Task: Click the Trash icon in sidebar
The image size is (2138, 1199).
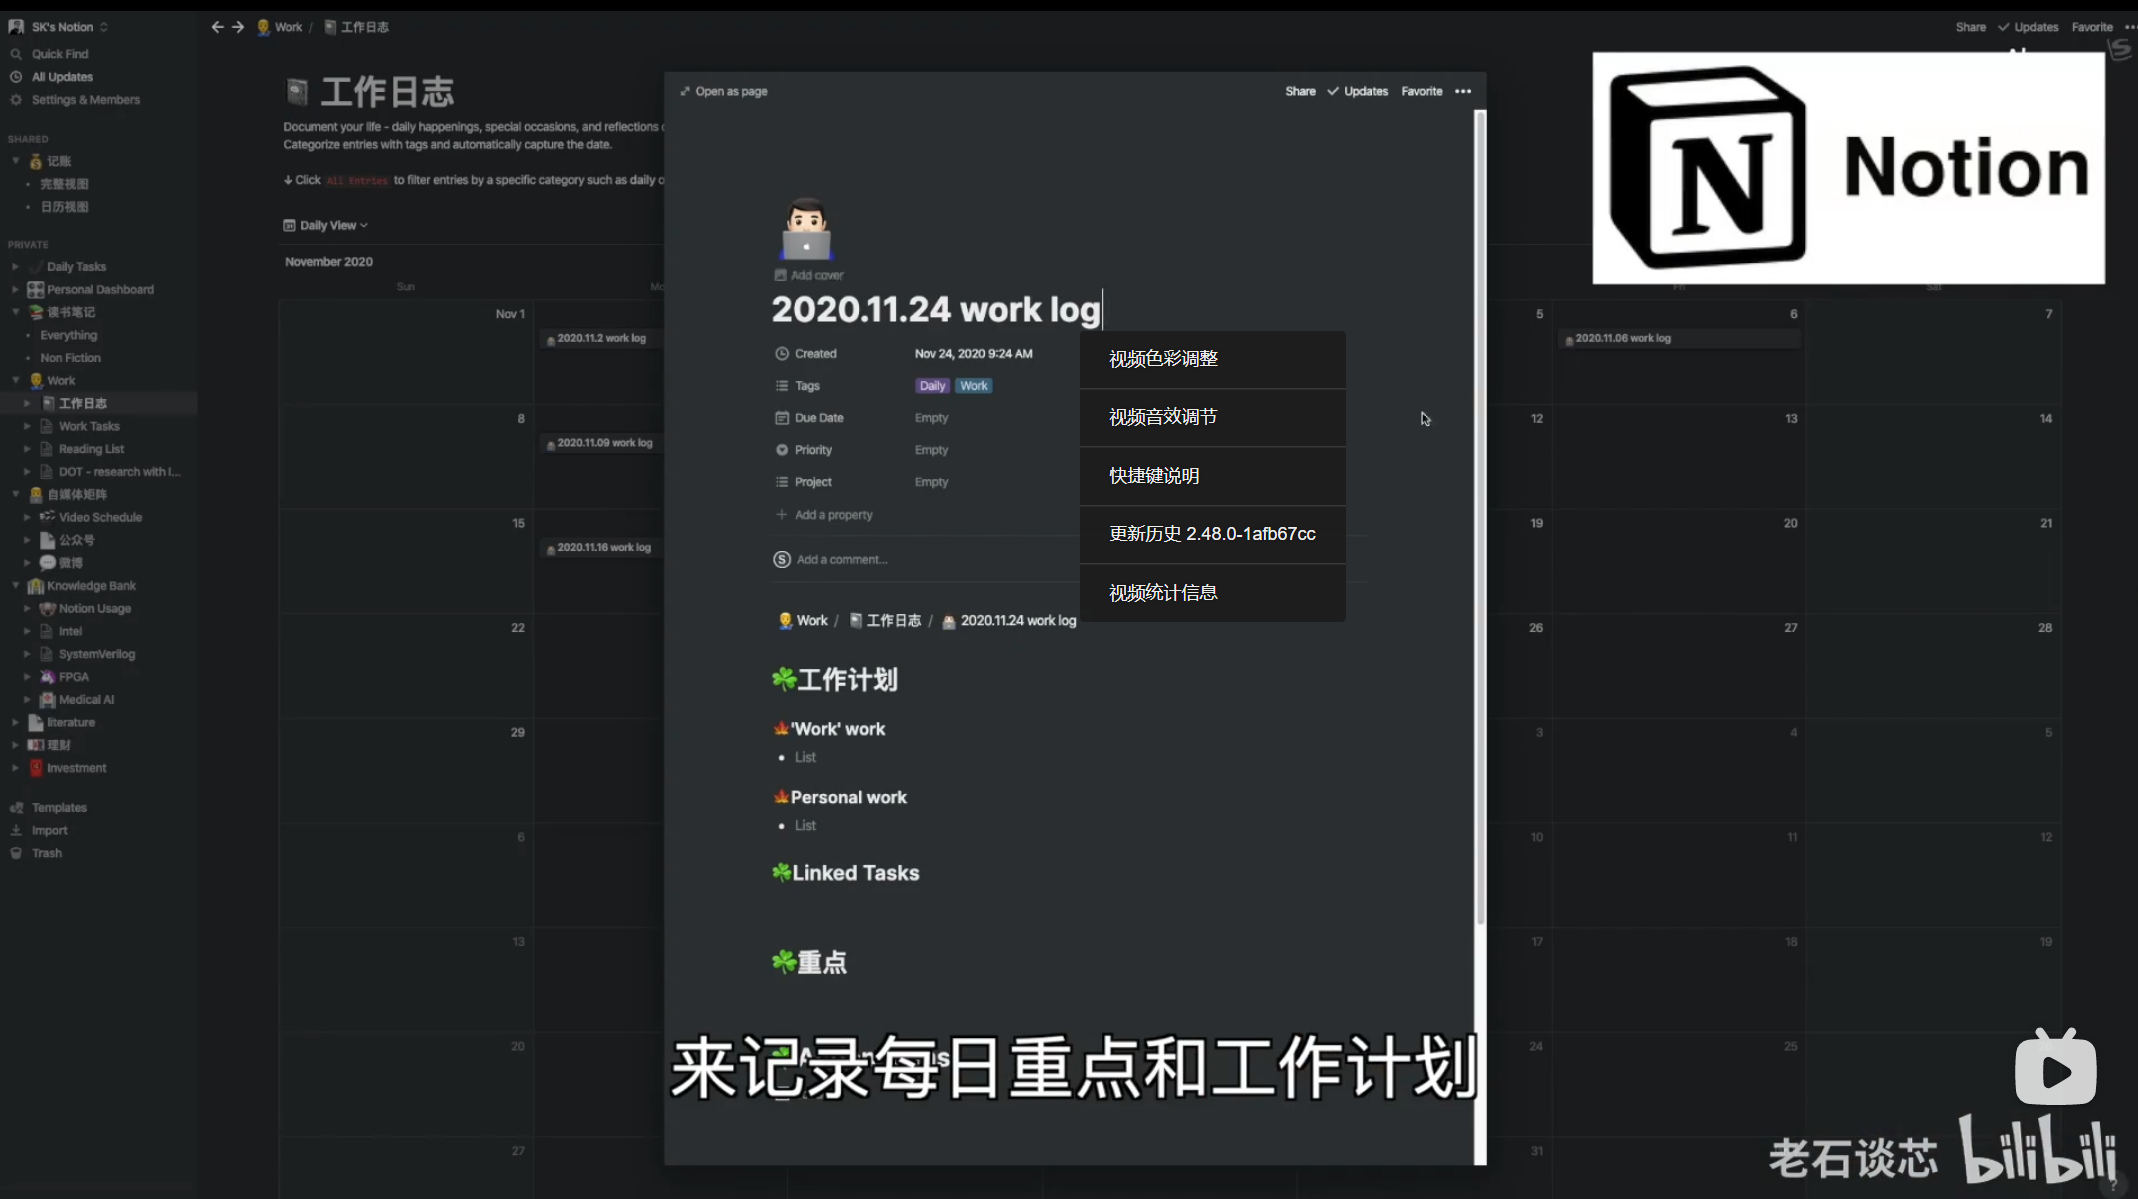Action: pos(16,853)
